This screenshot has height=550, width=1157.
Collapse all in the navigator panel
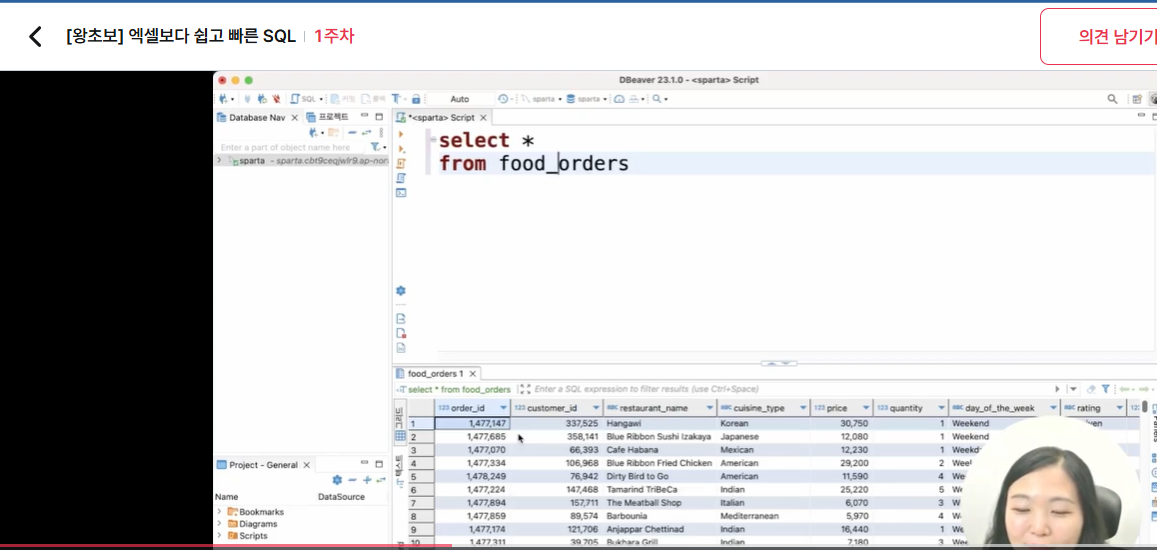tap(353, 133)
